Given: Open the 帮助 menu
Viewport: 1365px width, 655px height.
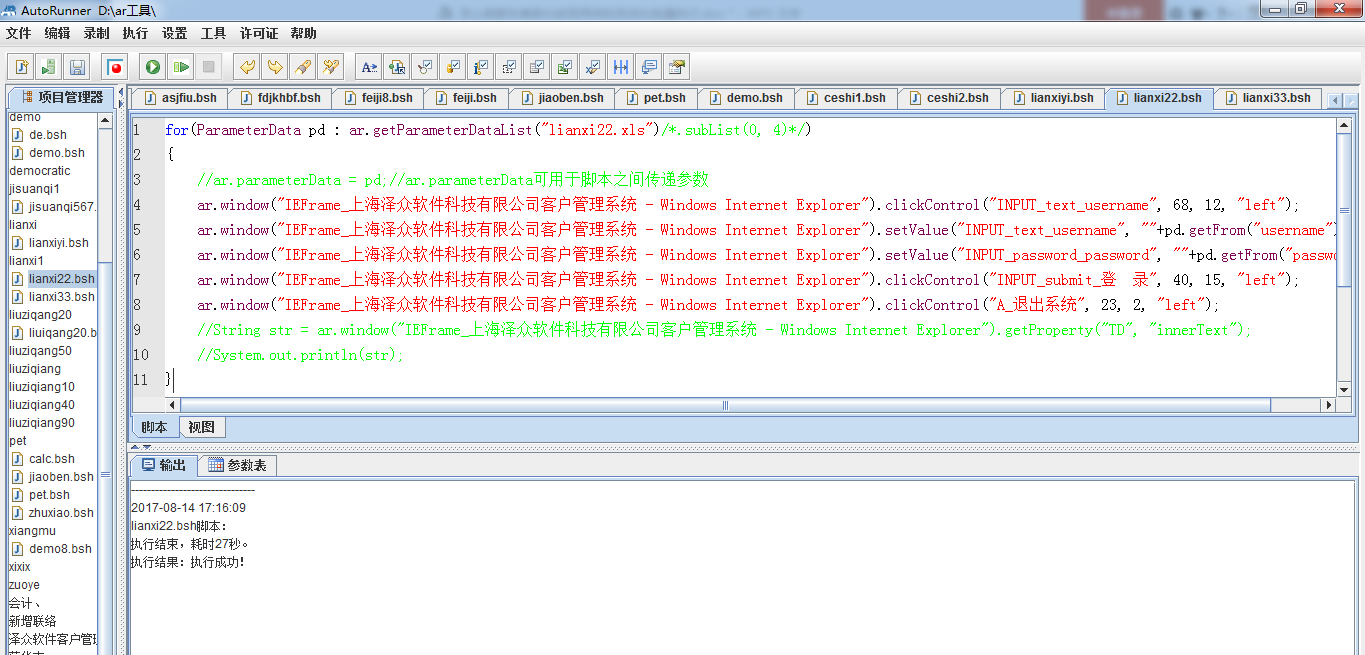Looking at the screenshot, I should pos(303,33).
